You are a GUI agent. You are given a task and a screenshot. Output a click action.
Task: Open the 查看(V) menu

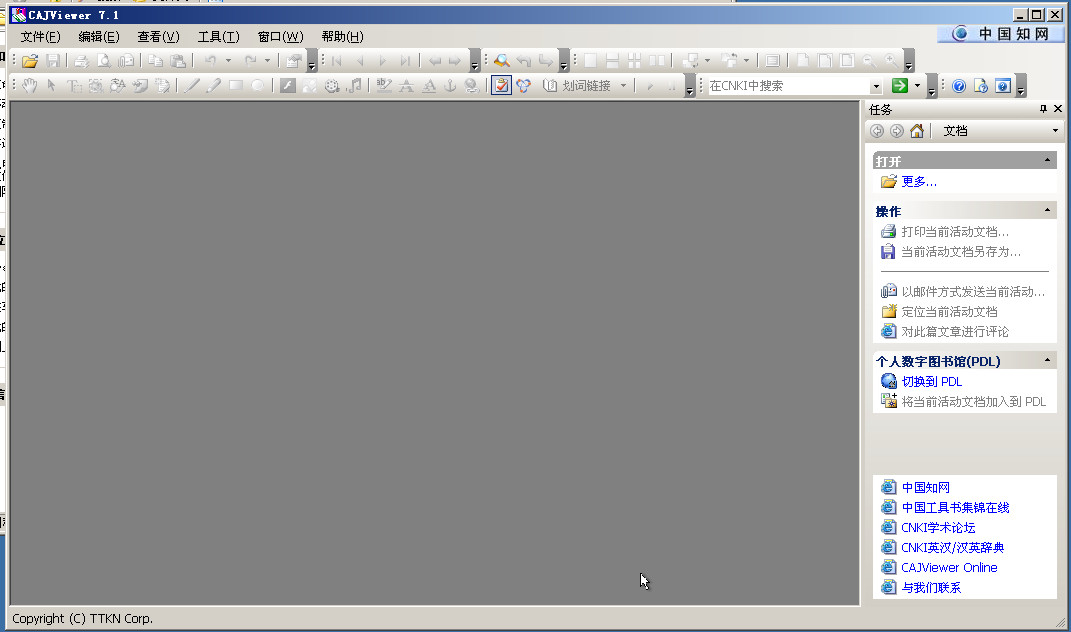pyautogui.click(x=158, y=36)
